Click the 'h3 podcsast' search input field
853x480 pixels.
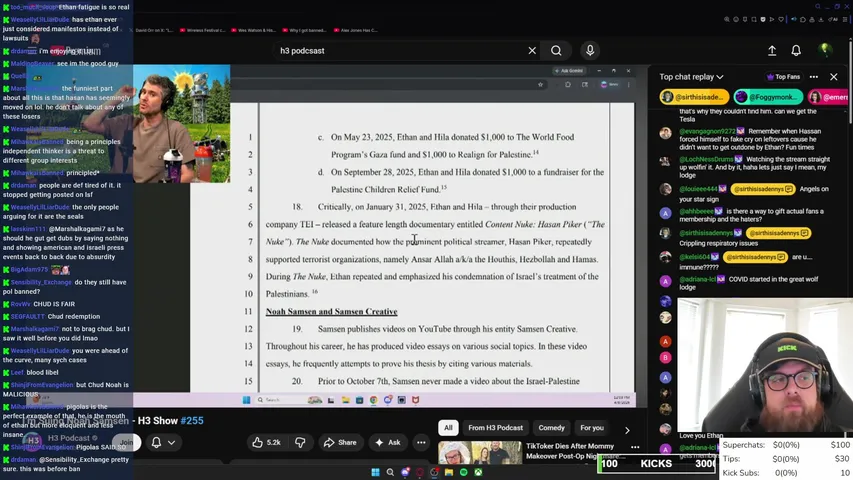[400, 51]
